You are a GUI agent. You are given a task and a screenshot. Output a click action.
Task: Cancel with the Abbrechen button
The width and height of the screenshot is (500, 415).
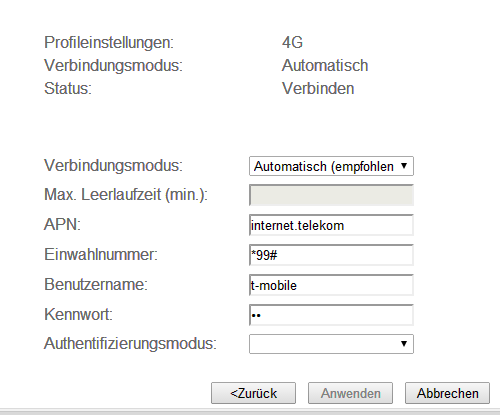click(447, 393)
